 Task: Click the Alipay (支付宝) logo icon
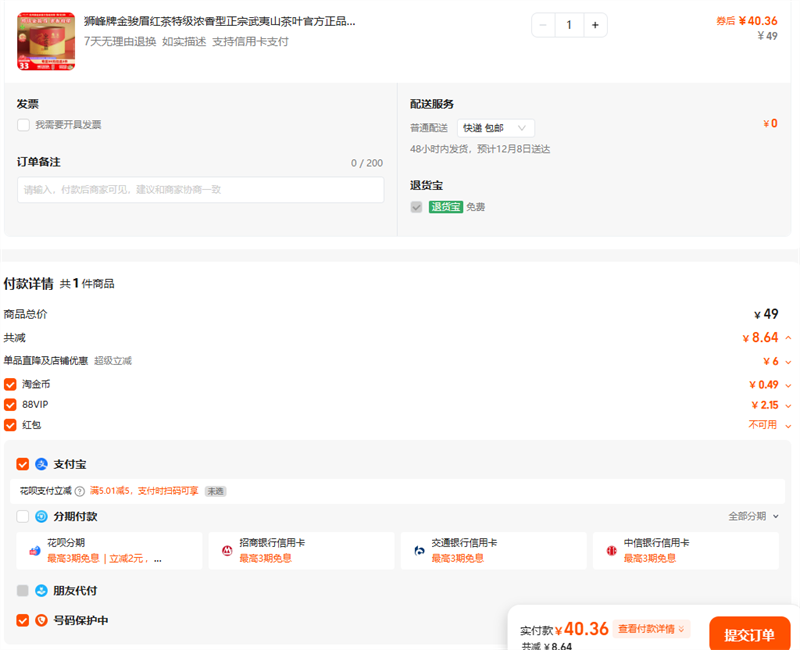(x=42, y=465)
